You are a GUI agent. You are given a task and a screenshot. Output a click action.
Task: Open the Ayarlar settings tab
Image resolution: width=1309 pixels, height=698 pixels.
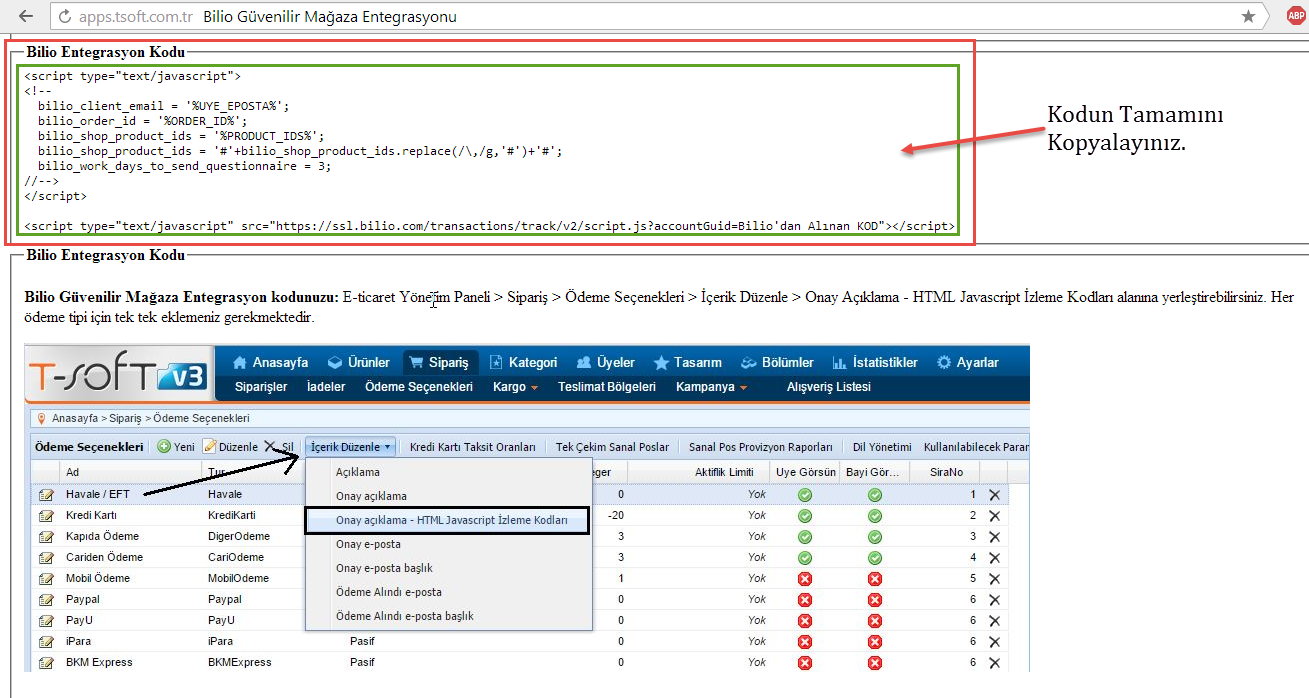(967, 362)
